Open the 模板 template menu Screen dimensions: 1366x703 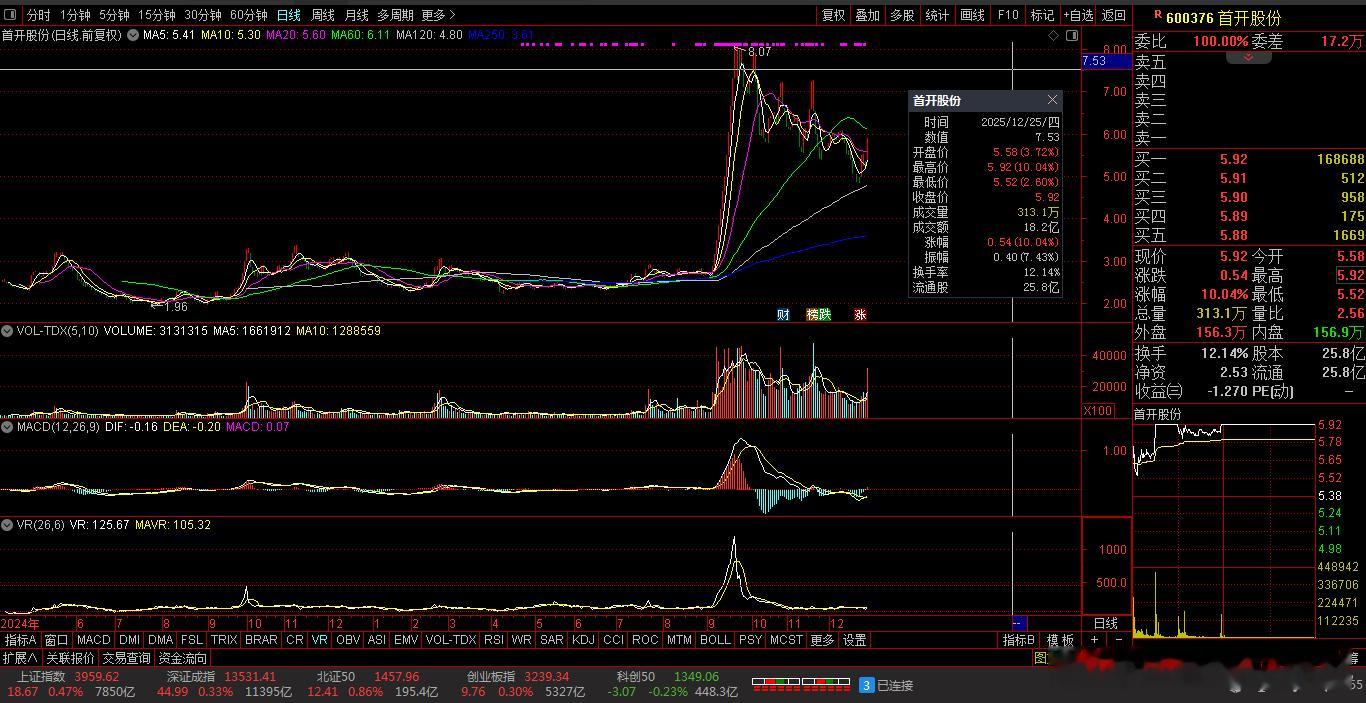pyautogui.click(x=1060, y=640)
